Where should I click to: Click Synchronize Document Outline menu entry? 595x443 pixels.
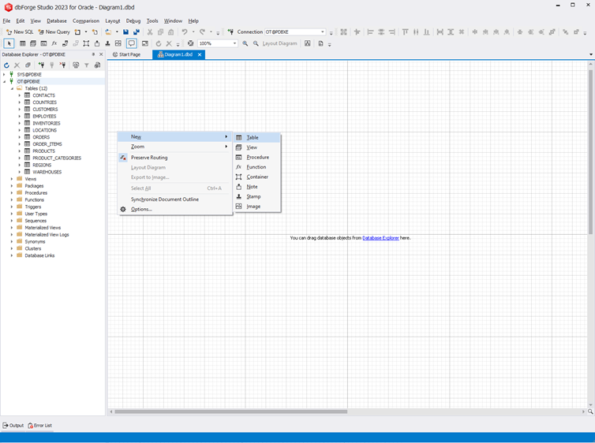175,199
